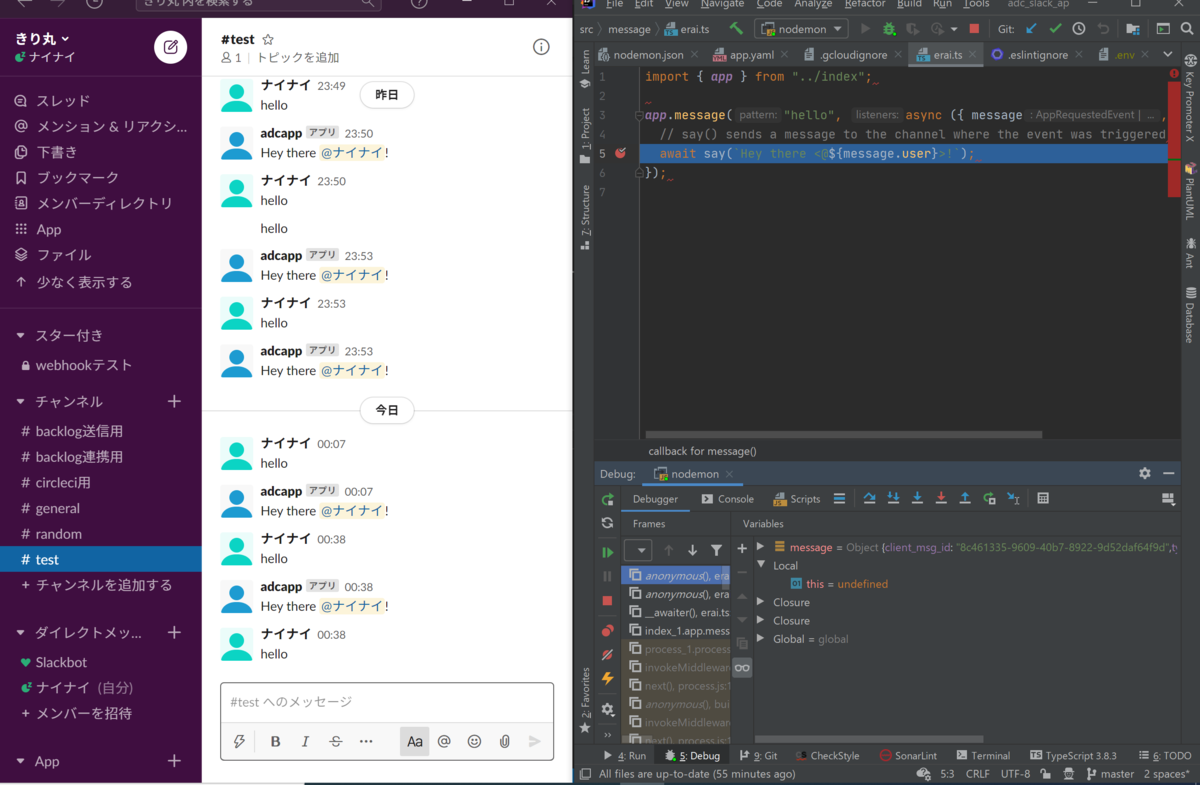
Task: Collapse the チャンネル sidebar section
Action: 21,401
